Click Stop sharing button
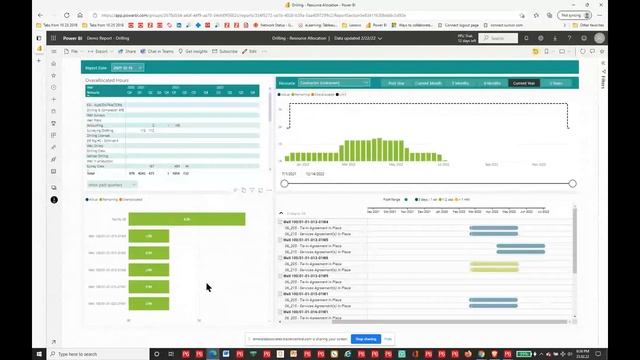Viewport: 640px width, 360px height. (x=366, y=339)
